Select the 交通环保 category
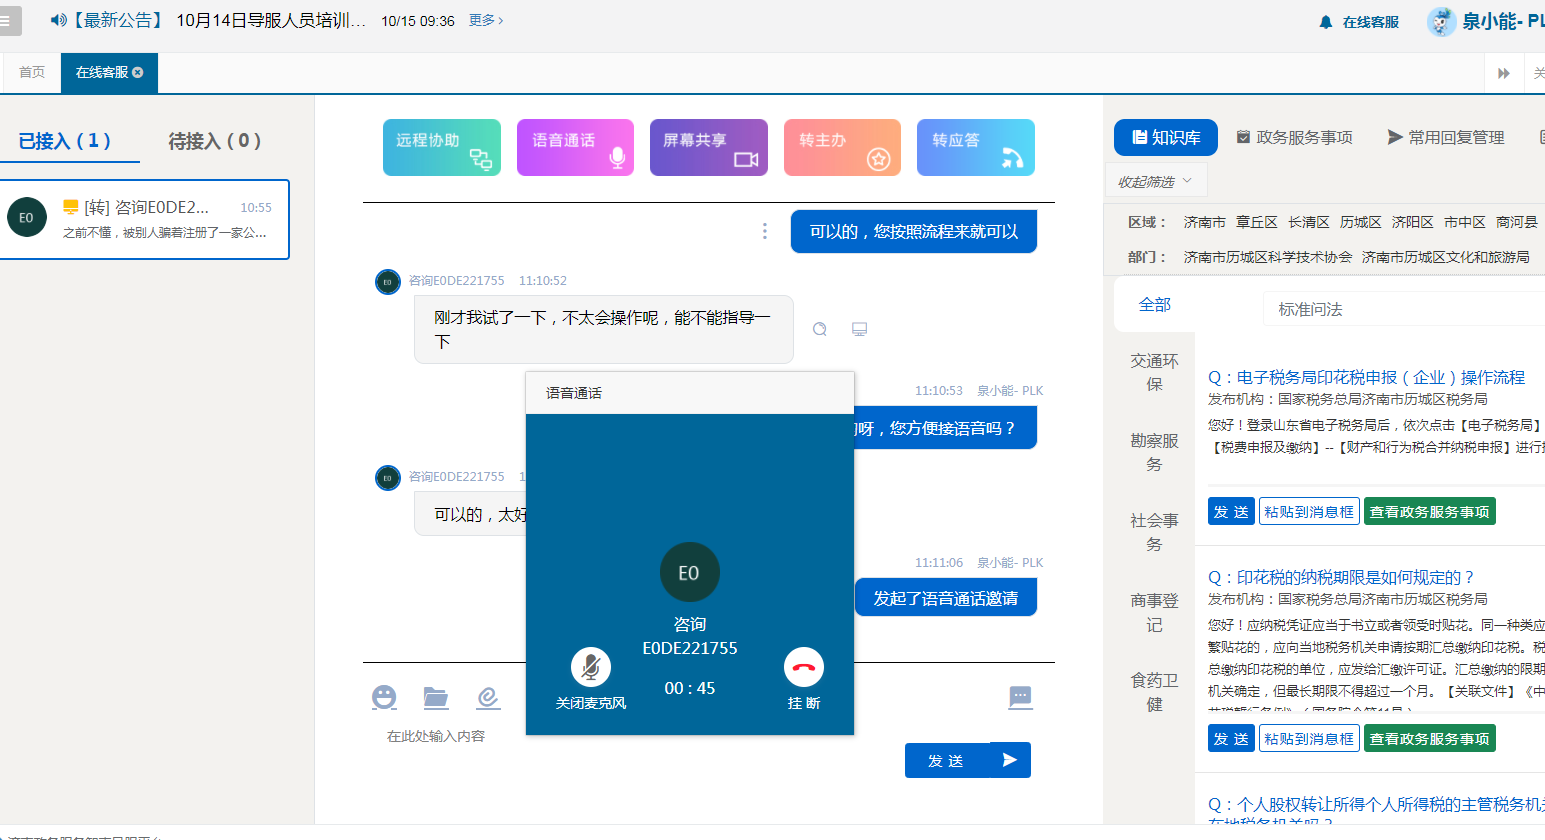 [1155, 373]
